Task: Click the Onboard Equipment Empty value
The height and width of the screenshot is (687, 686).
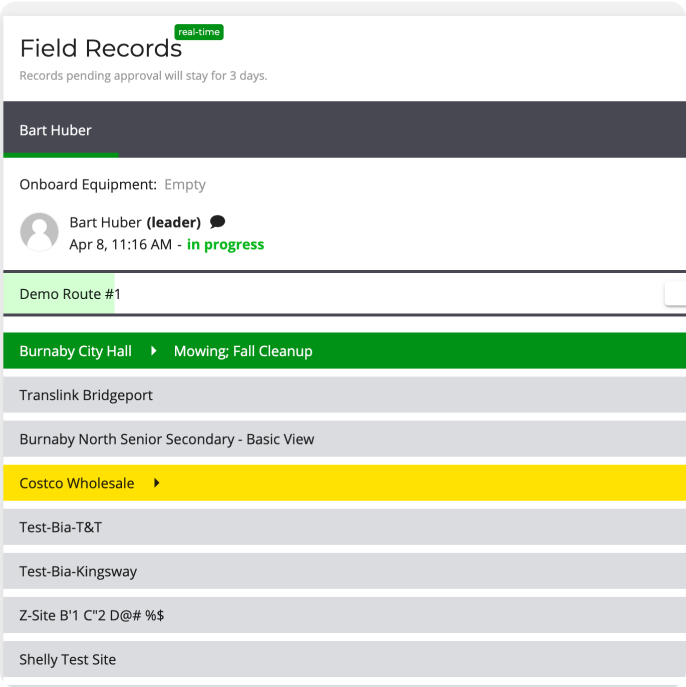Action: point(185,184)
